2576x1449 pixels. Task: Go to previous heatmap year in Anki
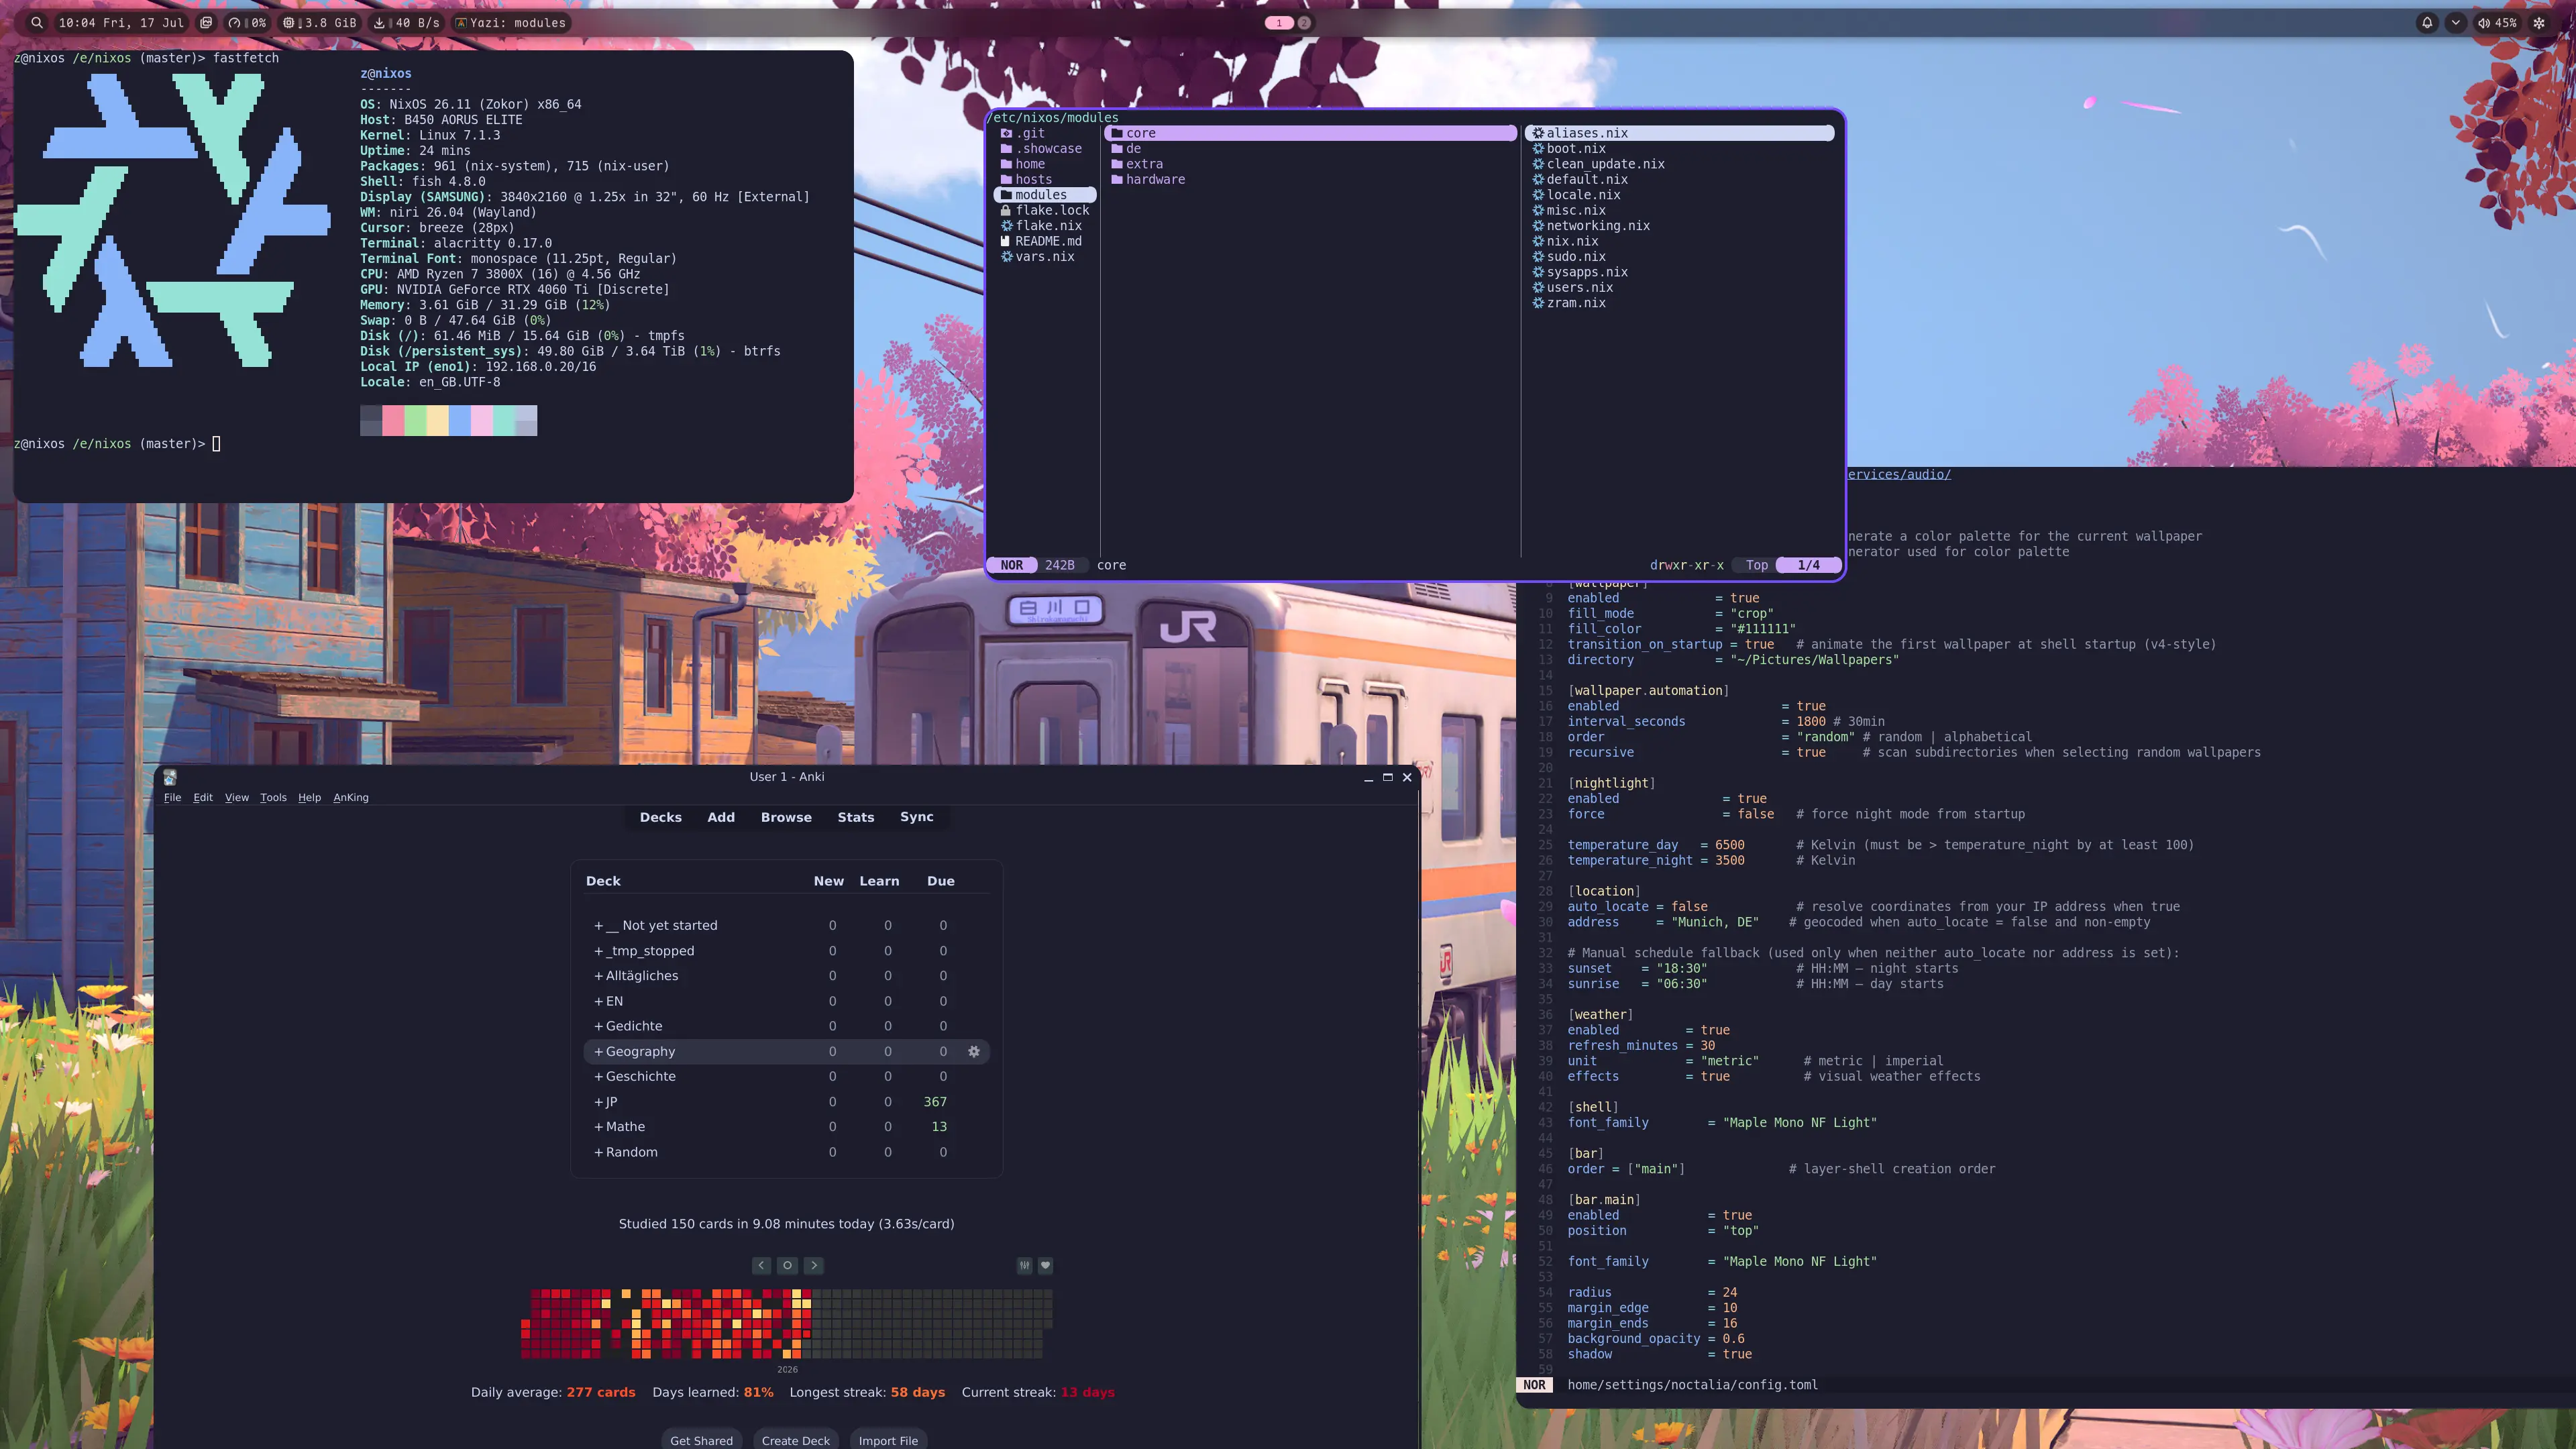tap(761, 1265)
